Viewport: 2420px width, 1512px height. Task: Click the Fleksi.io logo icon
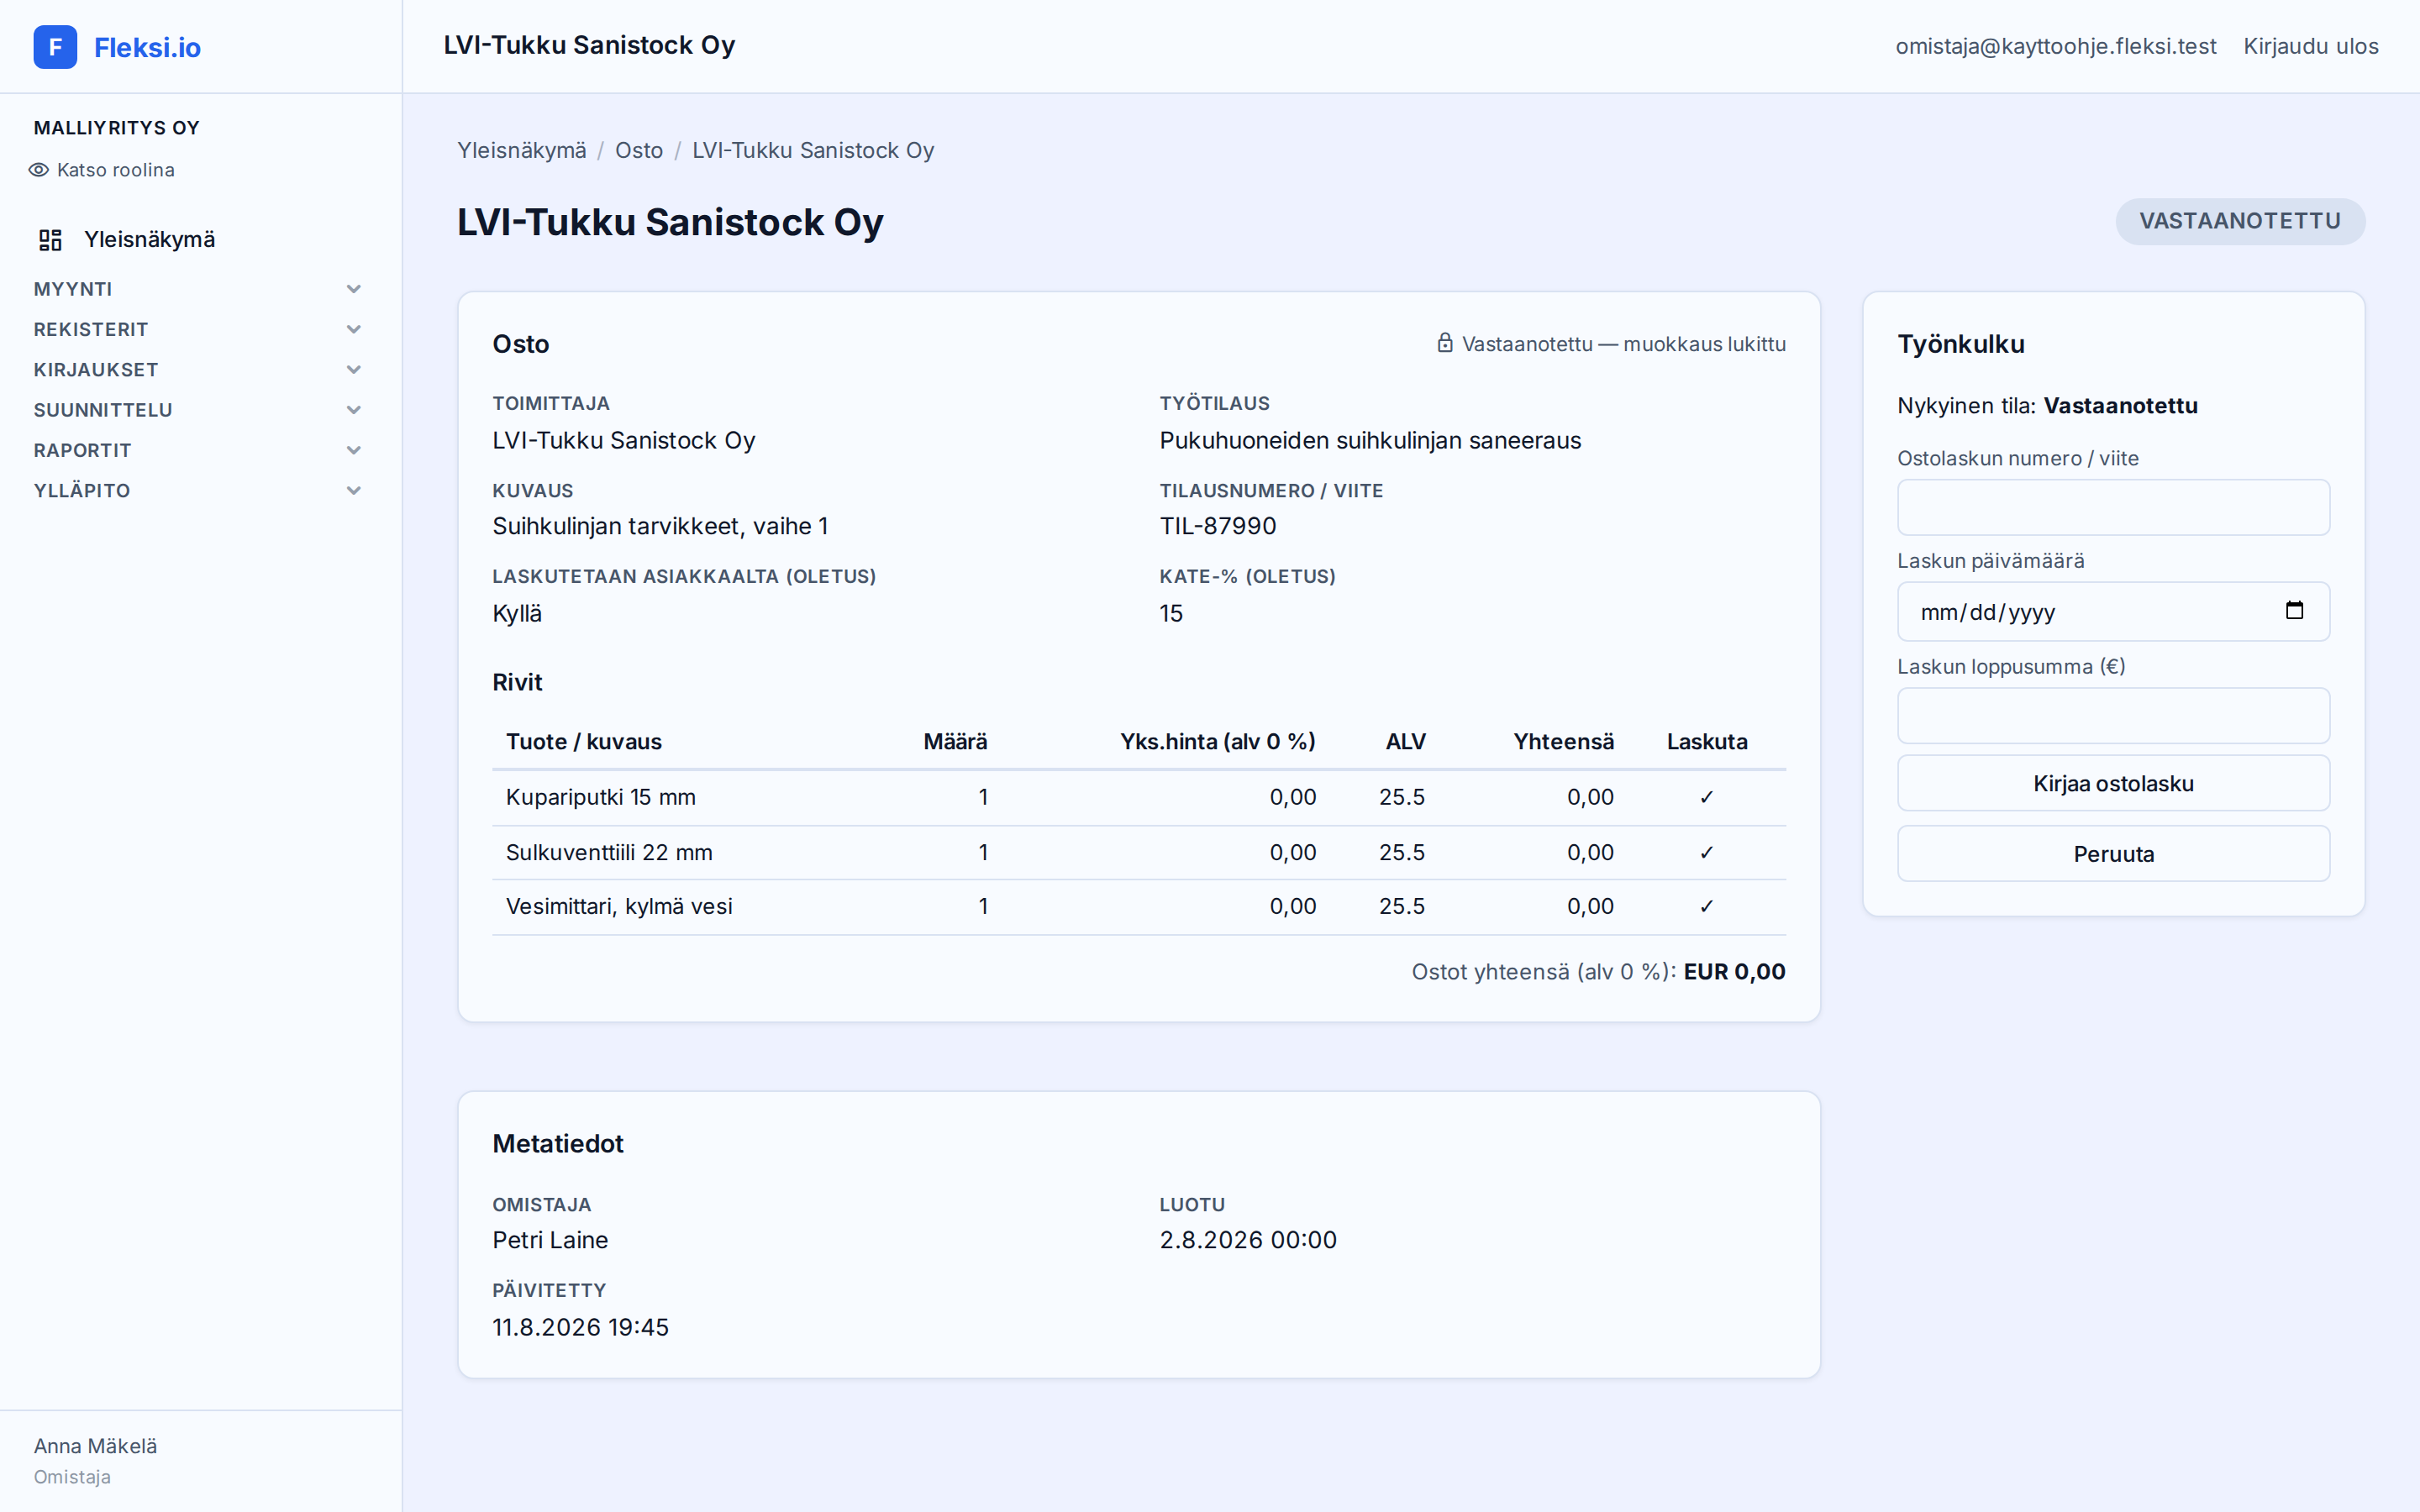click(55, 47)
